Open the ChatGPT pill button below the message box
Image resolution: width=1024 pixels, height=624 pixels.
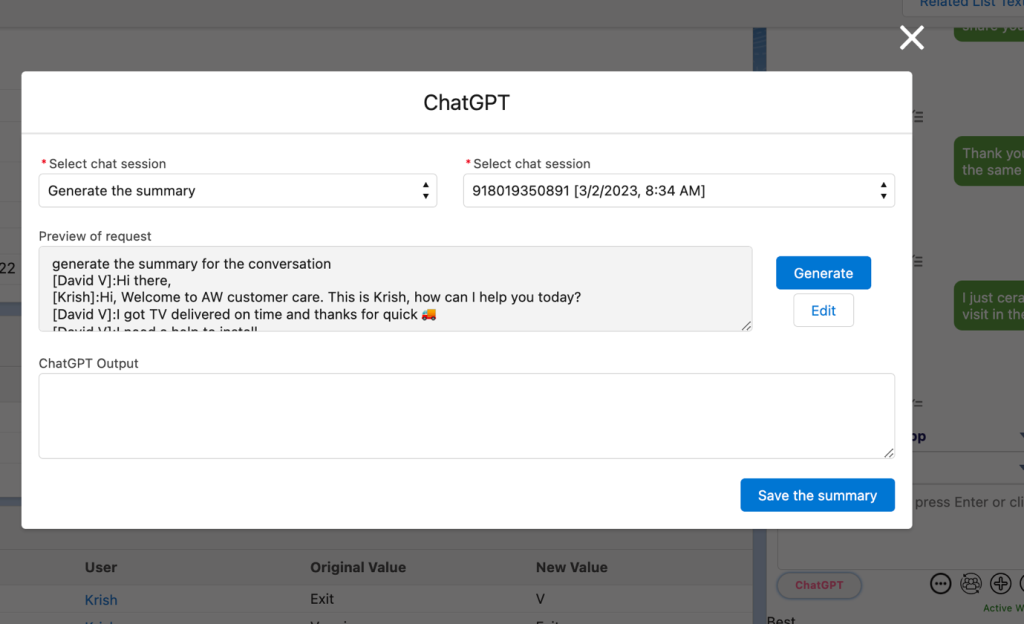(819, 585)
